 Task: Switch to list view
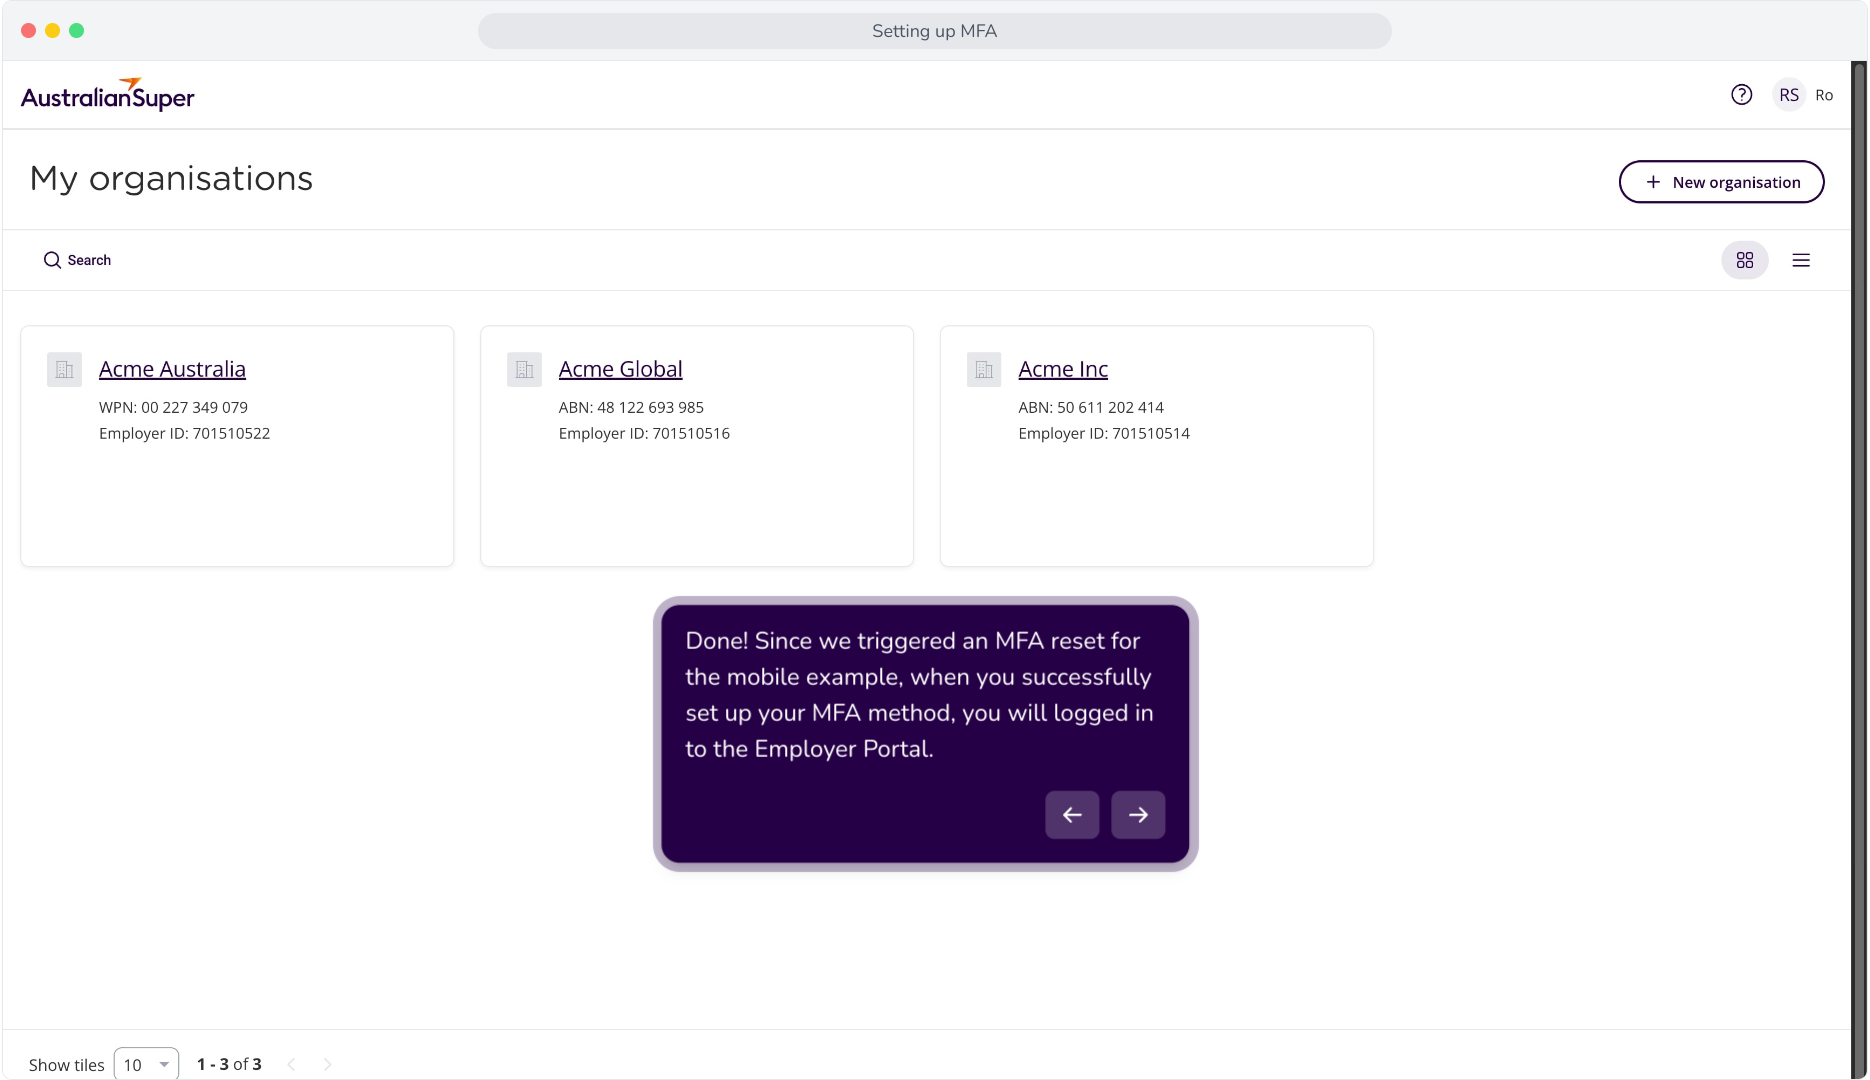pyautogui.click(x=1800, y=260)
